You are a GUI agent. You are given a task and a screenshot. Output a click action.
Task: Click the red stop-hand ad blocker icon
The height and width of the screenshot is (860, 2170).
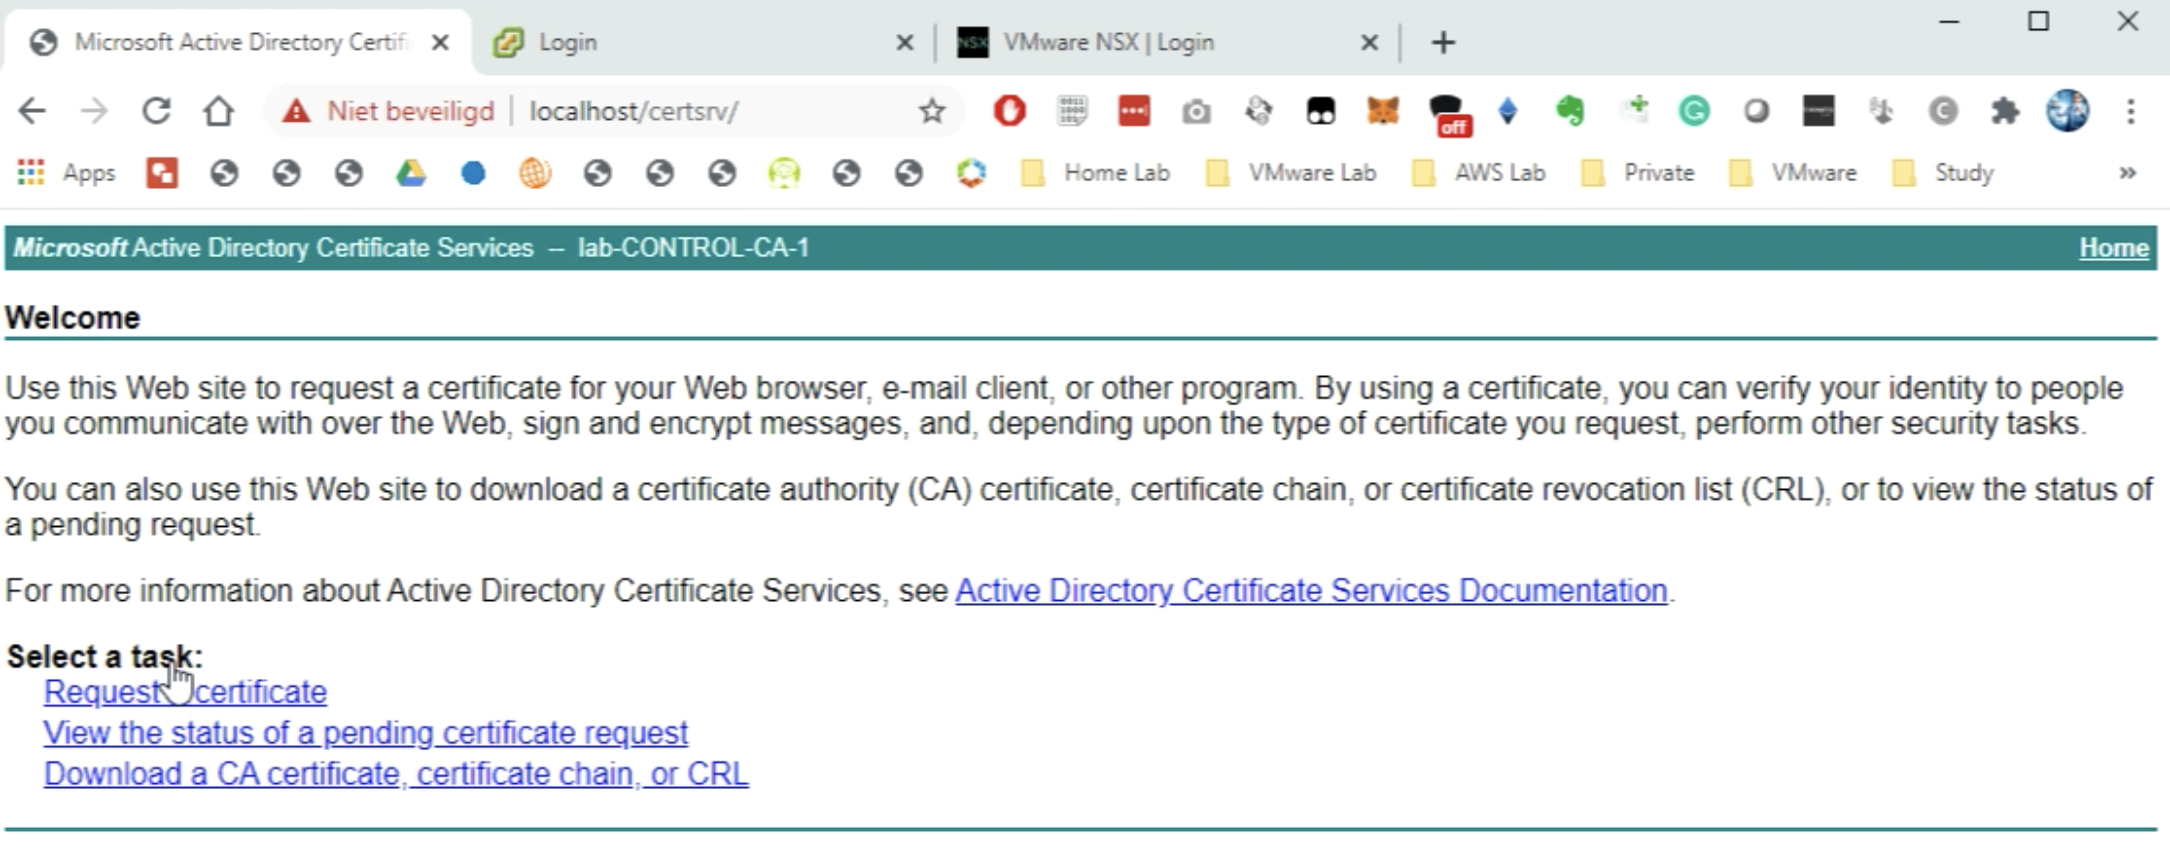click(1009, 111)
